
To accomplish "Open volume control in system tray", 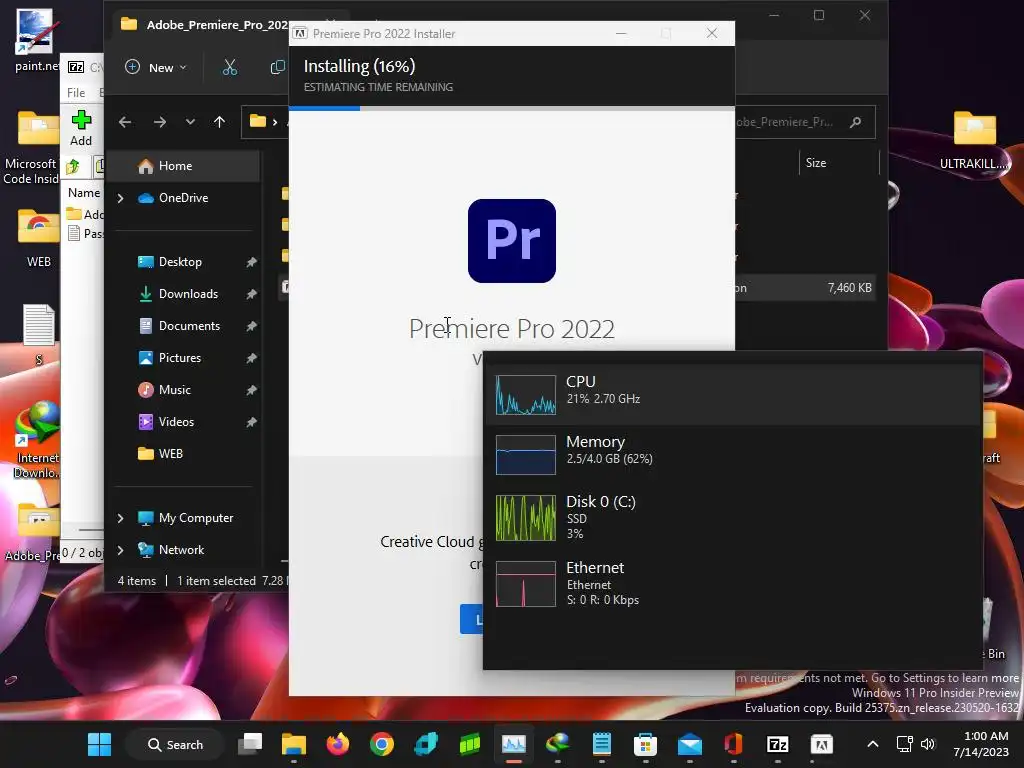I will pos(927,744).
